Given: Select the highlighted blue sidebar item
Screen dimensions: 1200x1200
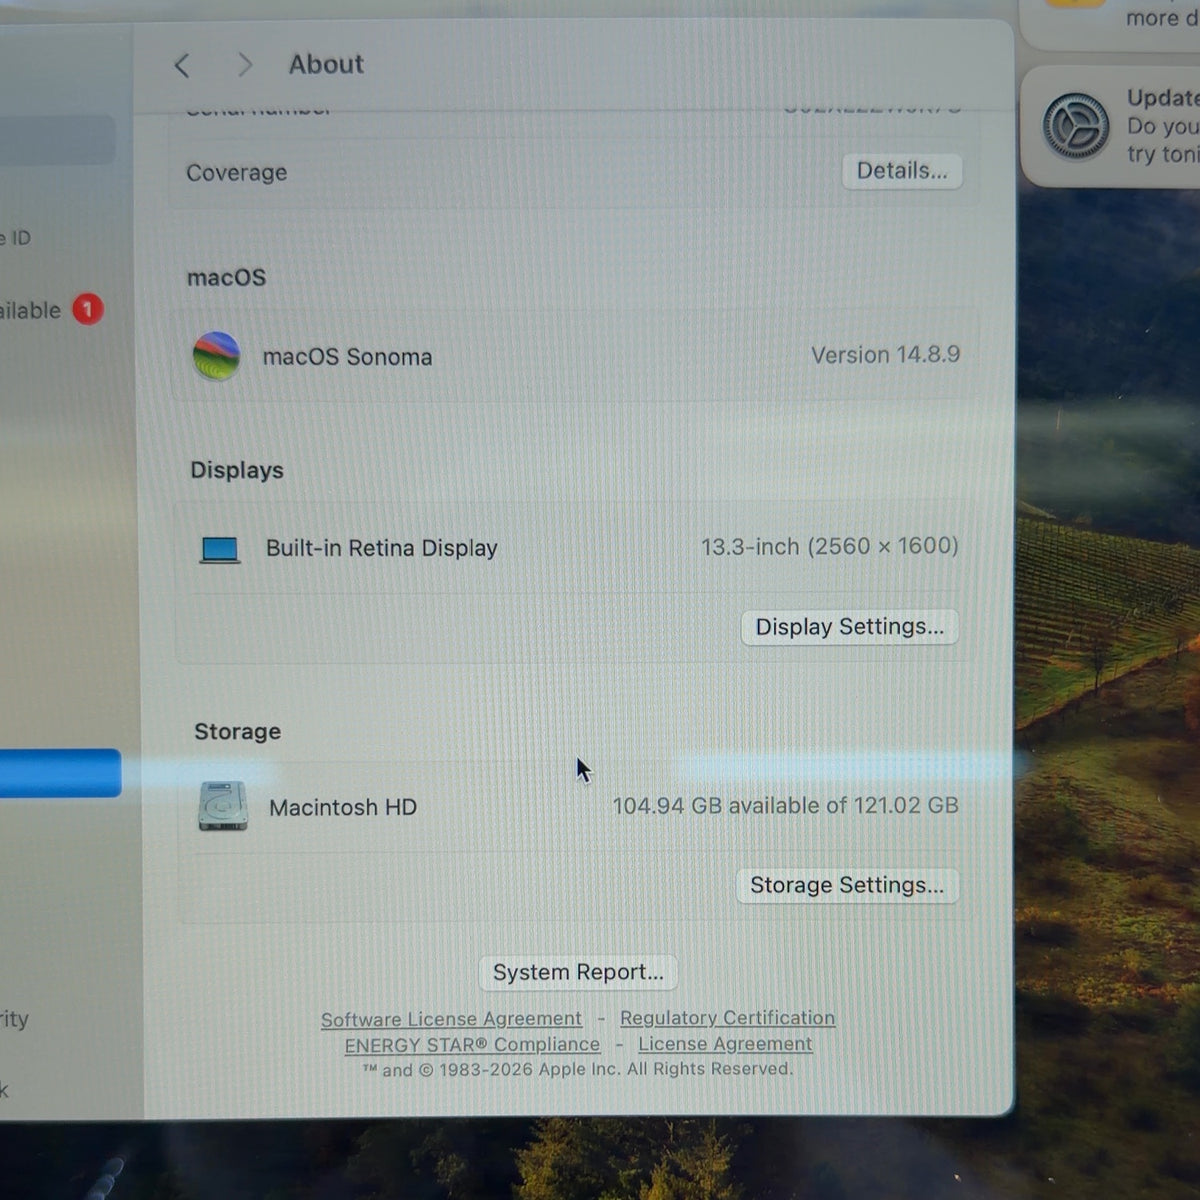Looking at the screenshot, I should 60,773.
